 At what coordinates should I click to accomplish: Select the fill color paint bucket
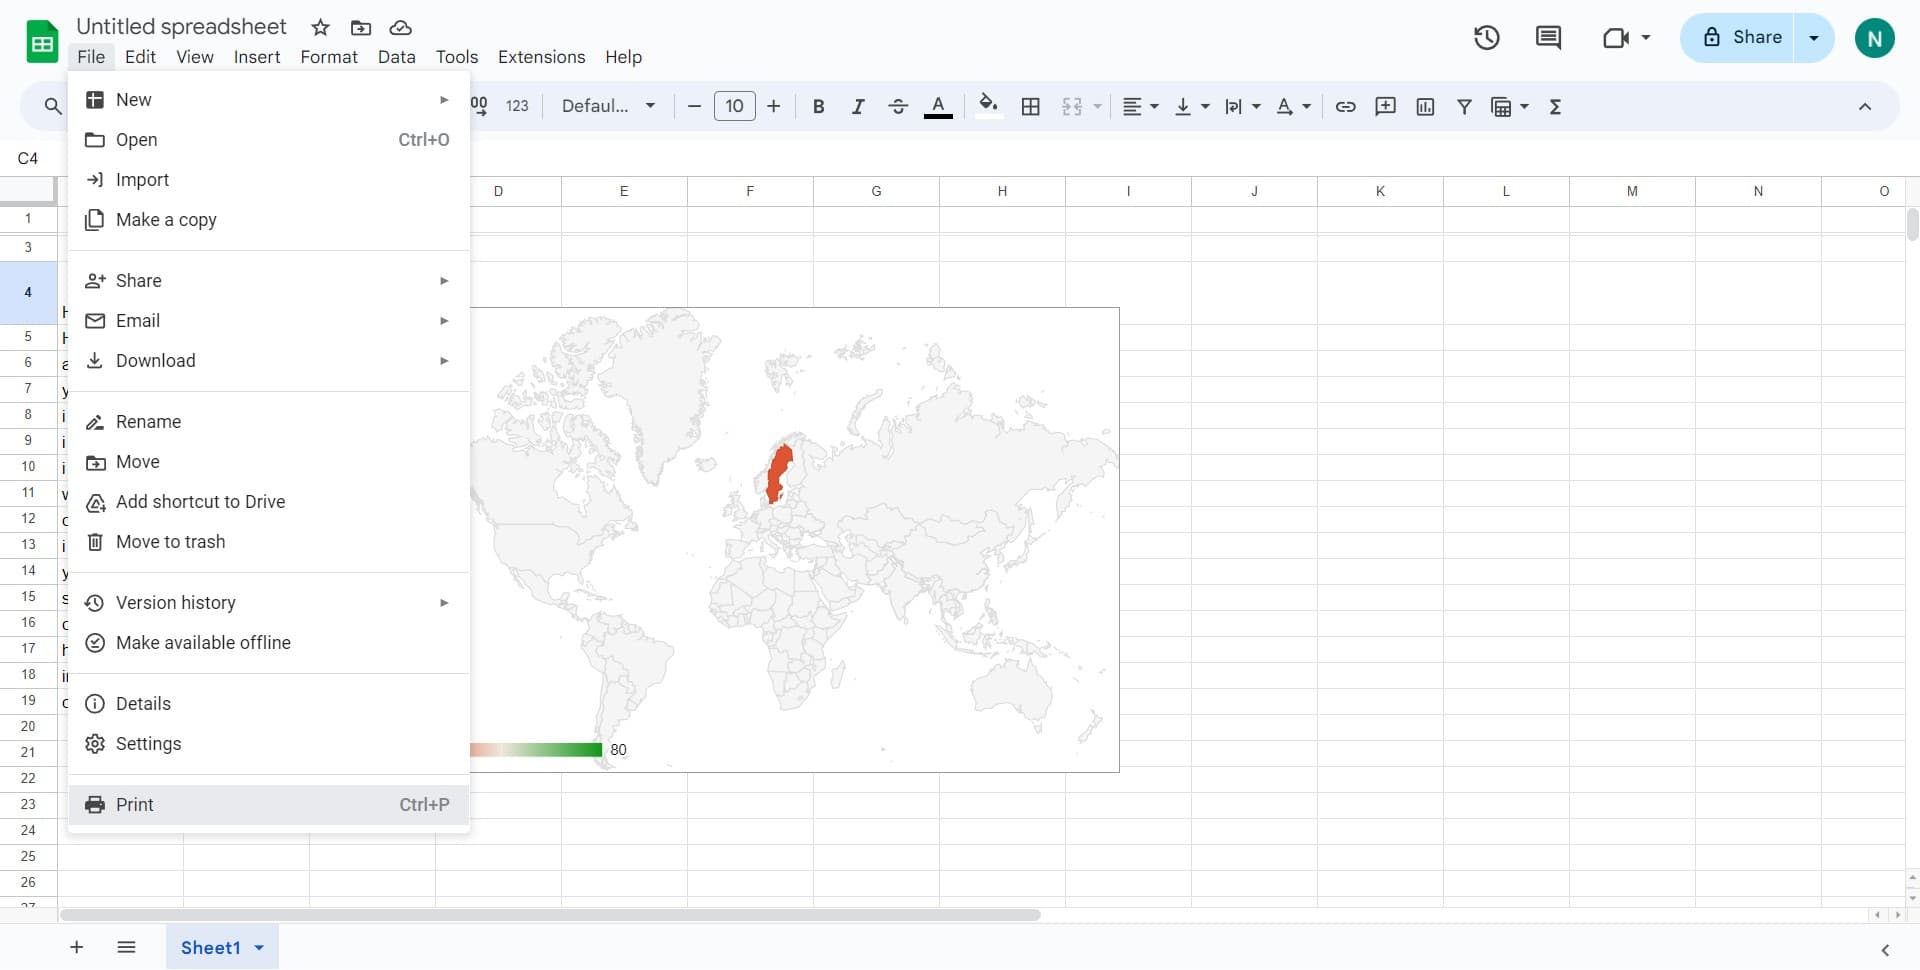point(988,105)
